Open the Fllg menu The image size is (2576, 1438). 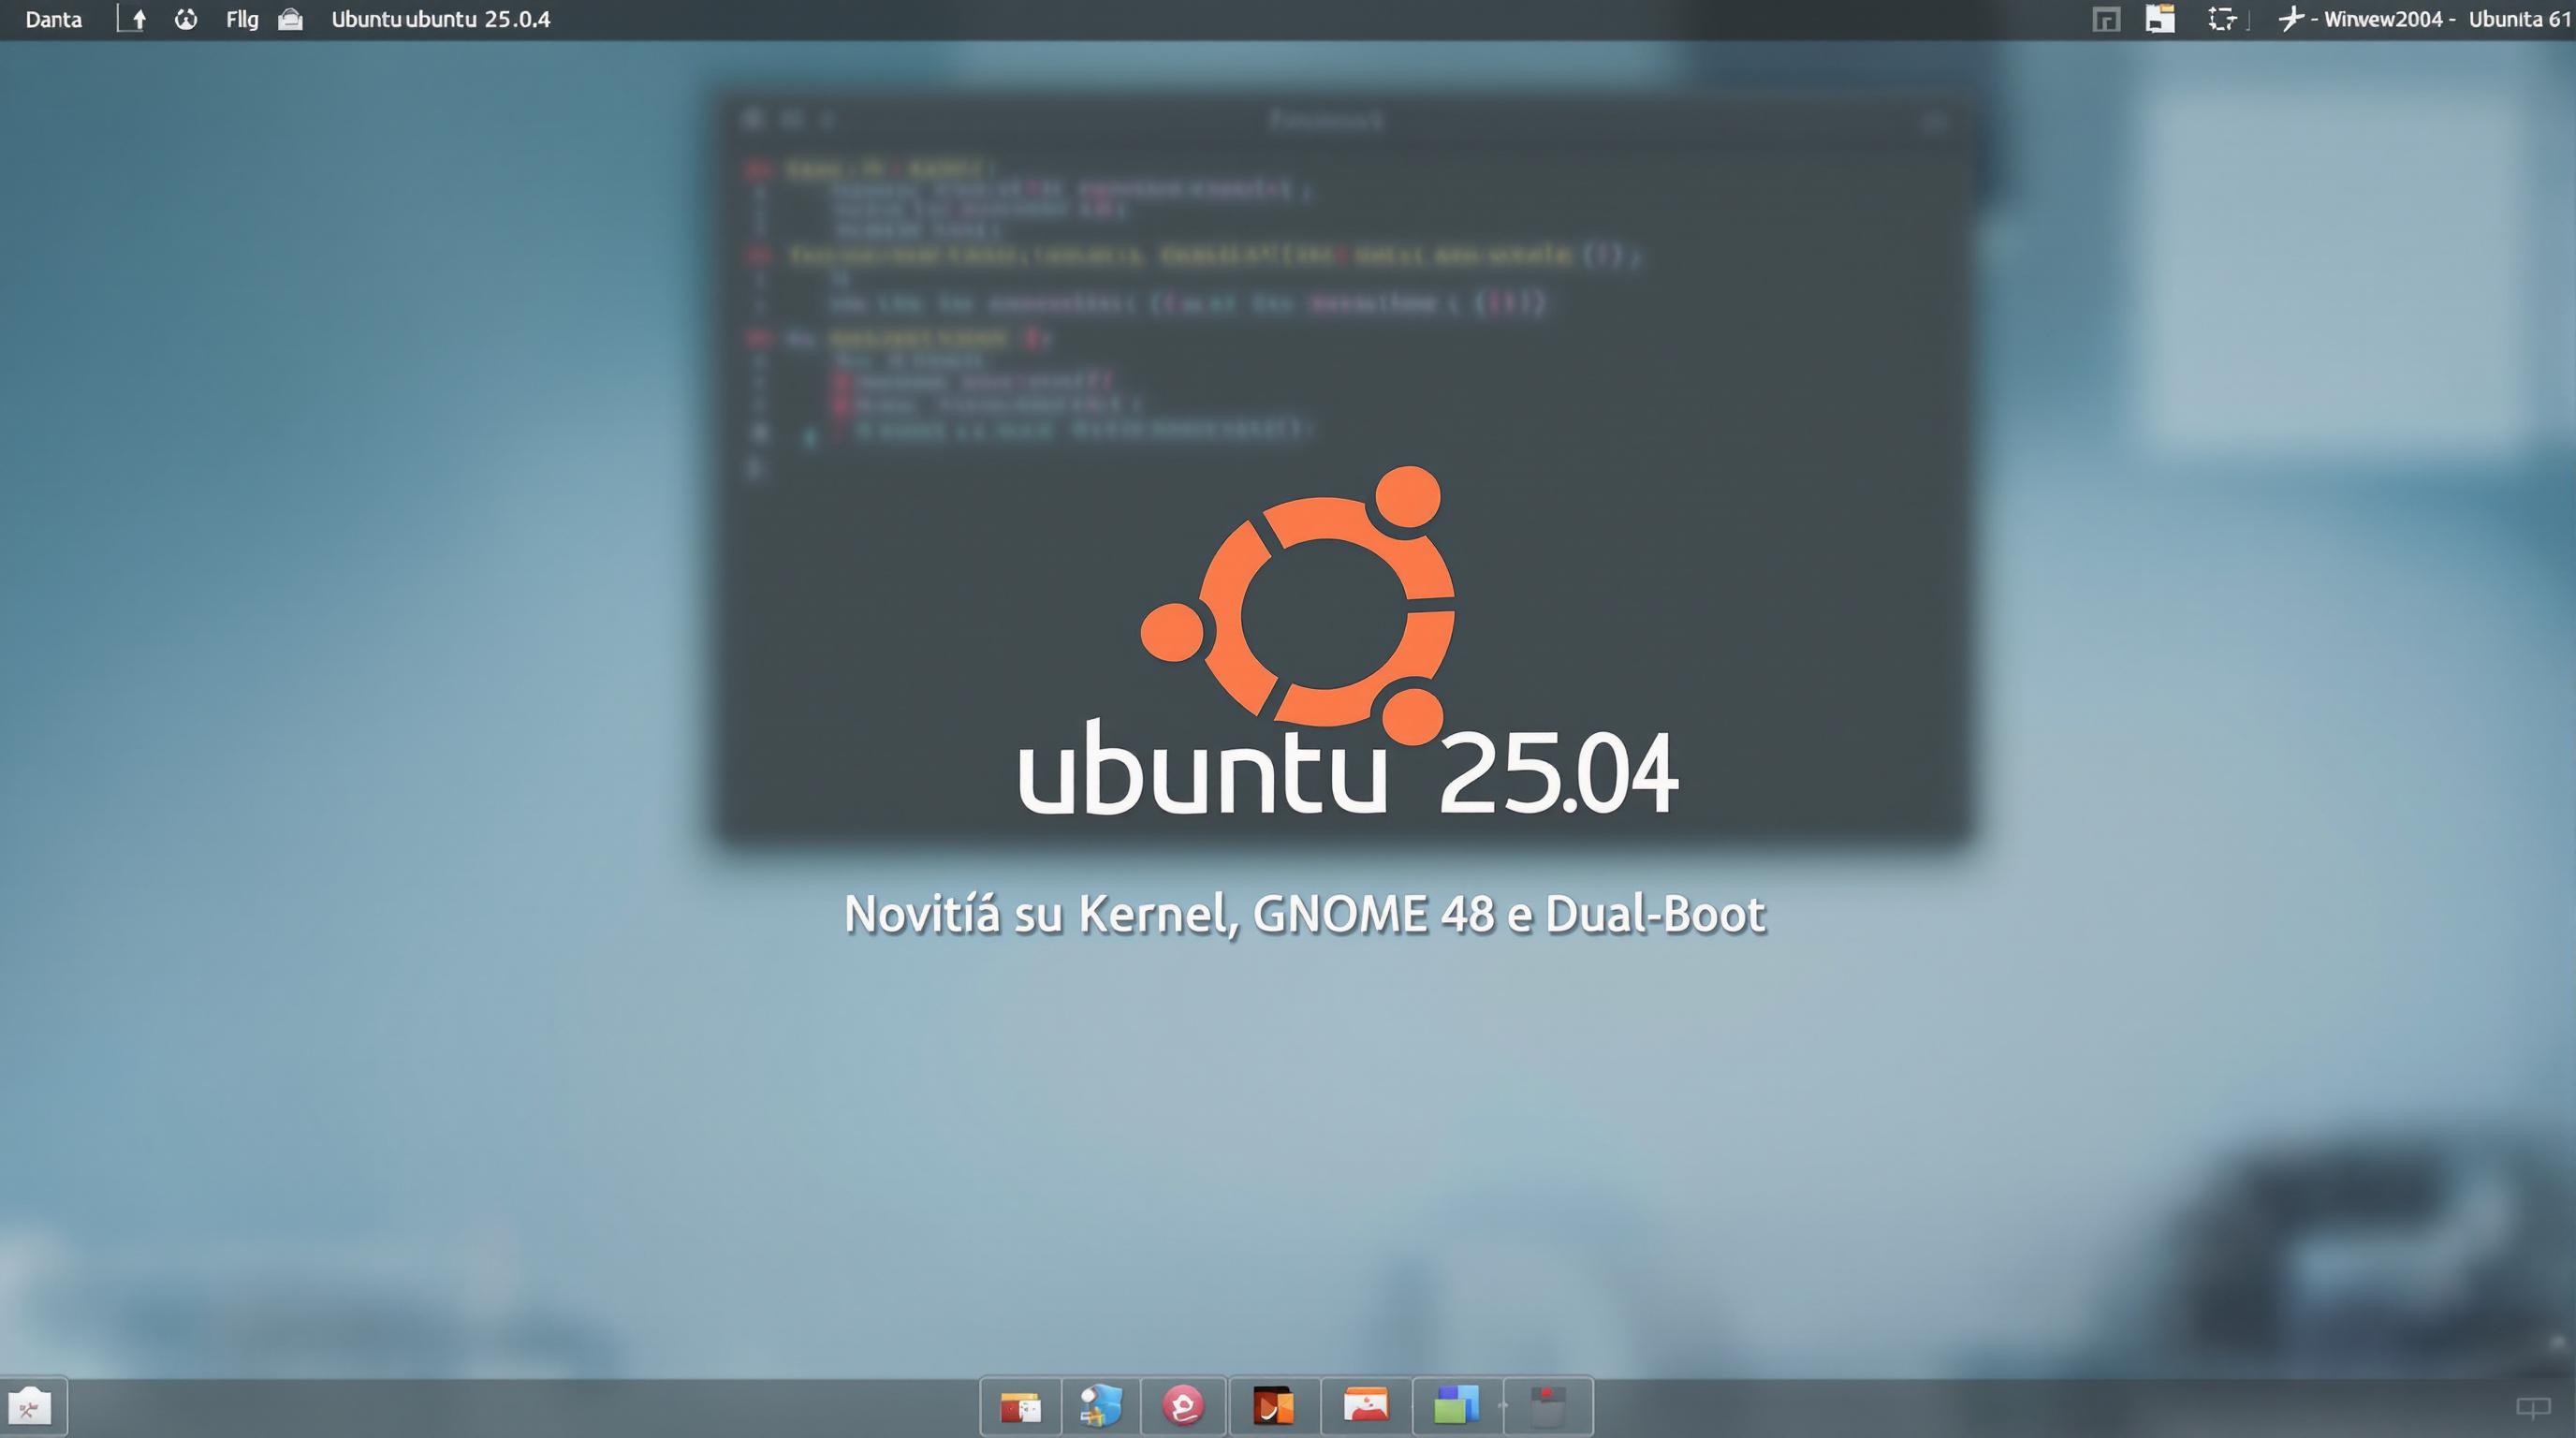click(x=241, y=18)
